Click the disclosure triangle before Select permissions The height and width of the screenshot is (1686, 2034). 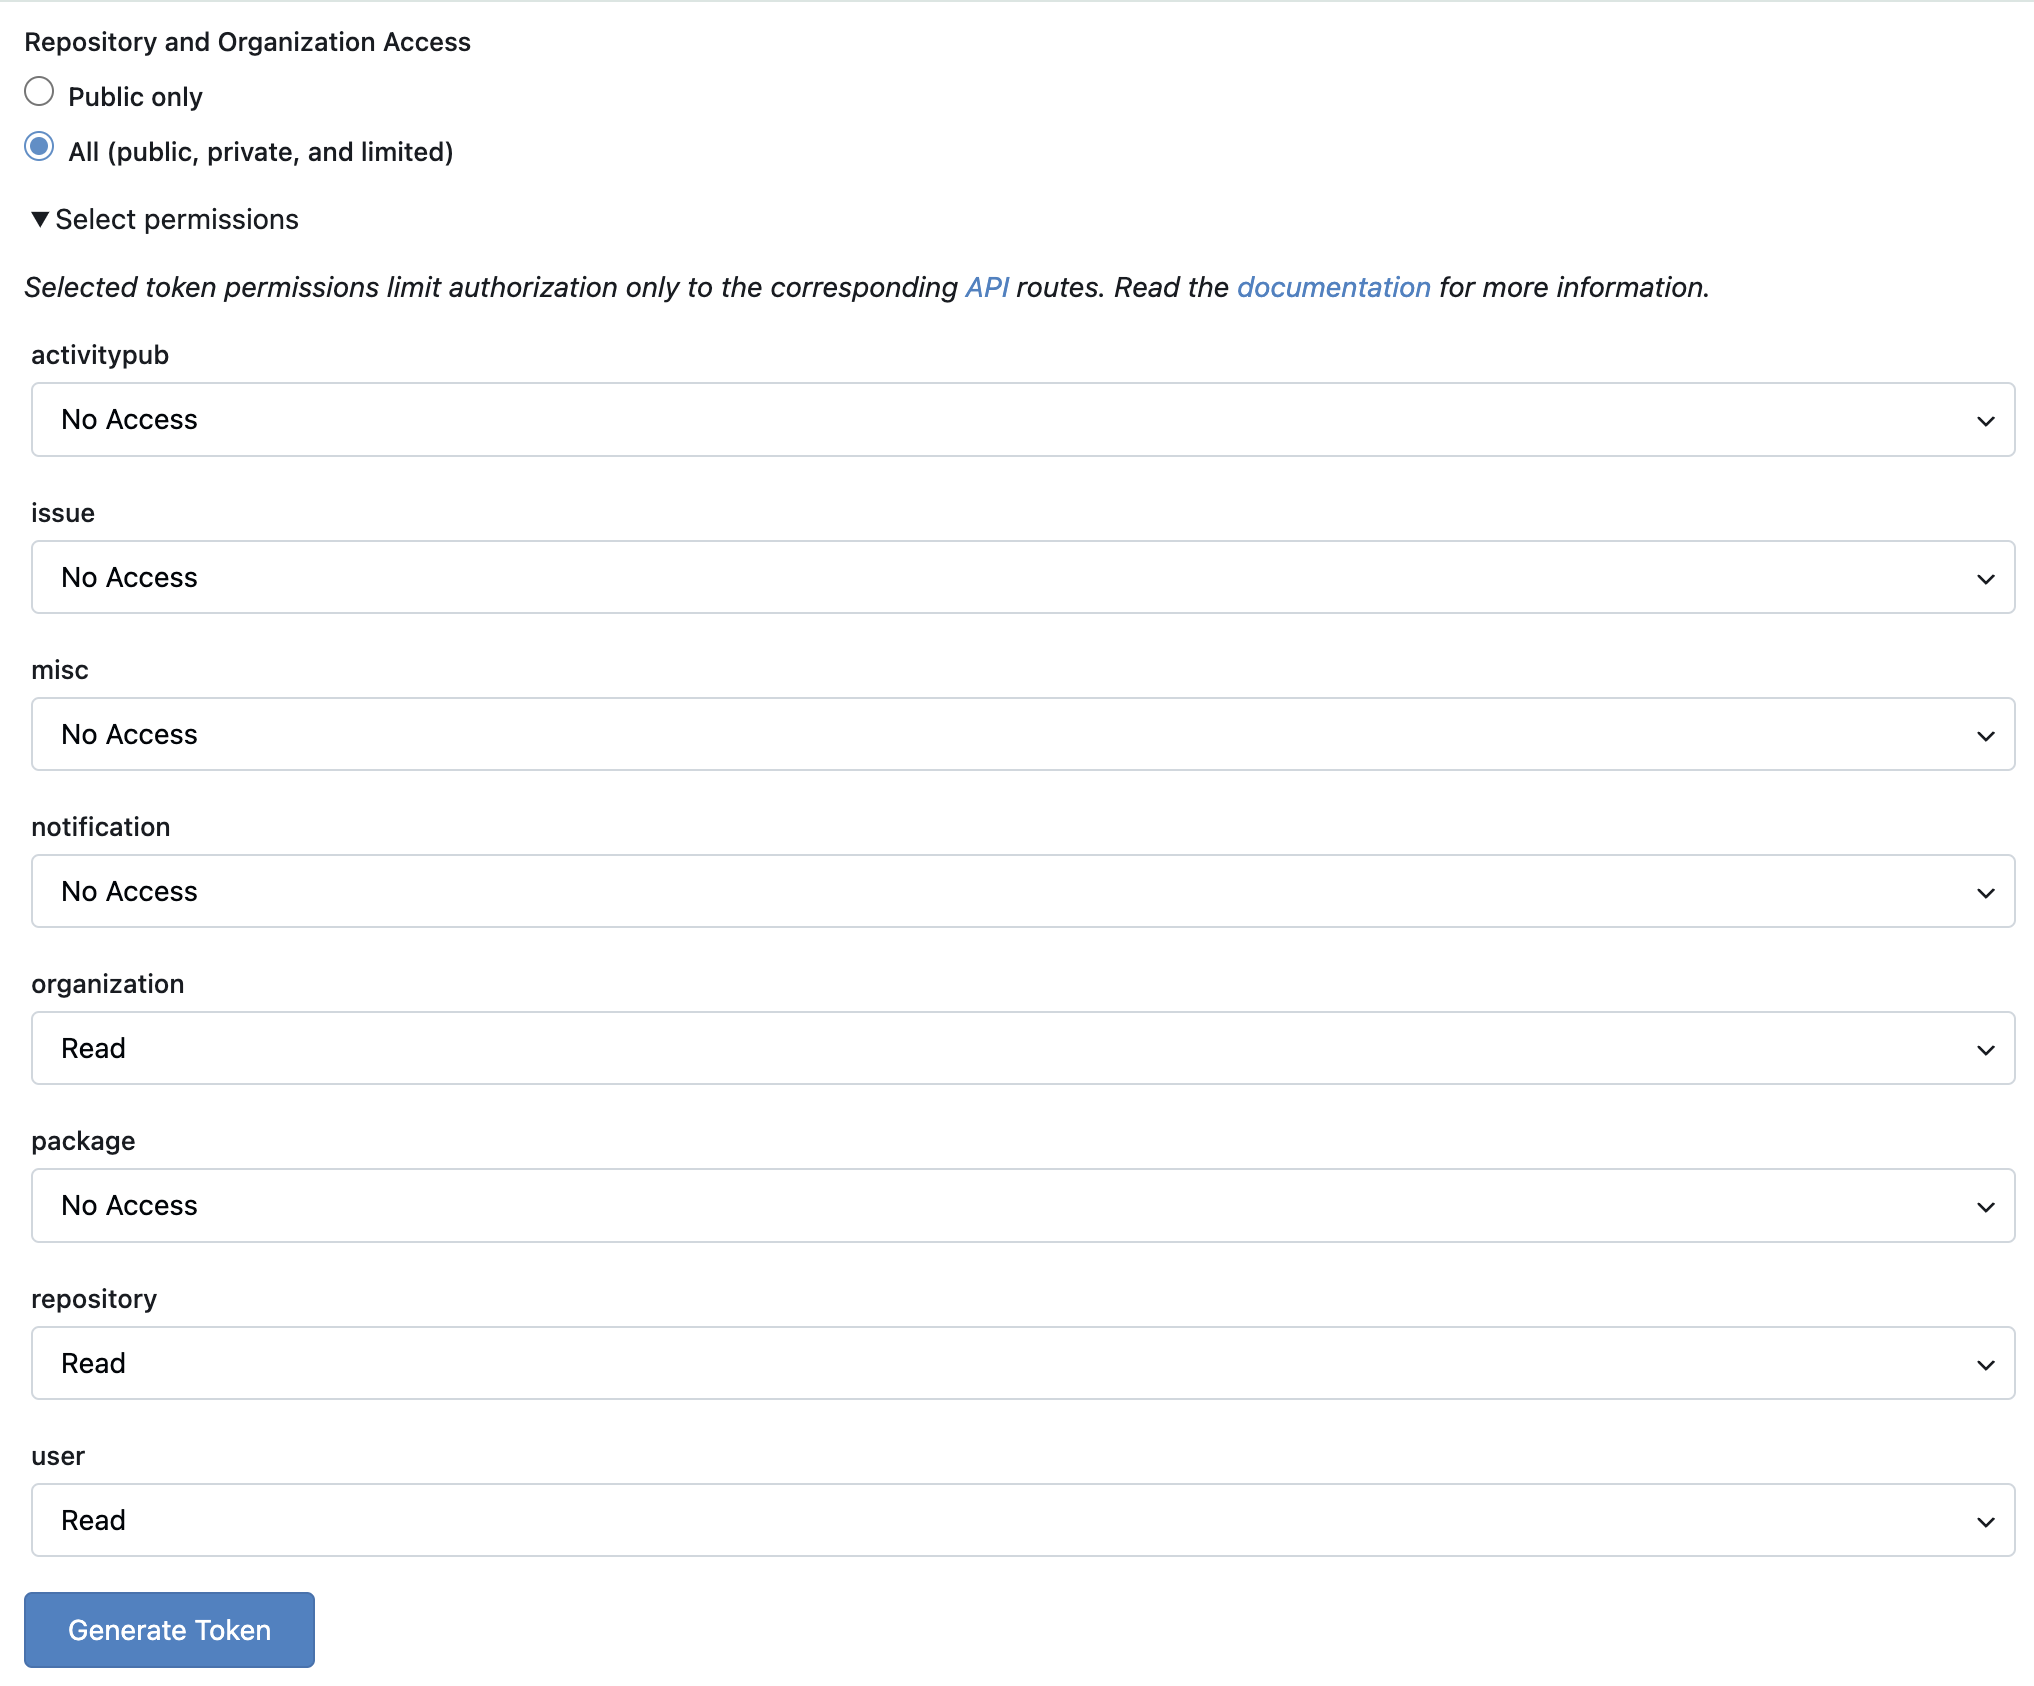[40, 219]
